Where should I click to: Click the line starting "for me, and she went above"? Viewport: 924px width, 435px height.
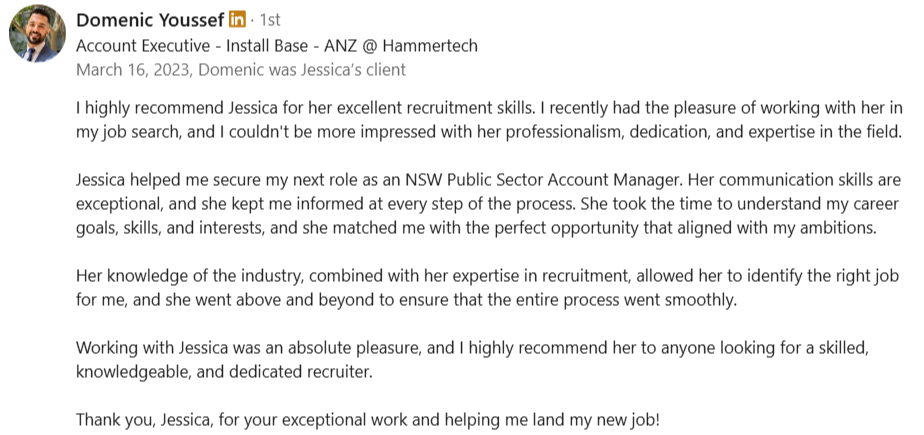(x=407, y=300)
